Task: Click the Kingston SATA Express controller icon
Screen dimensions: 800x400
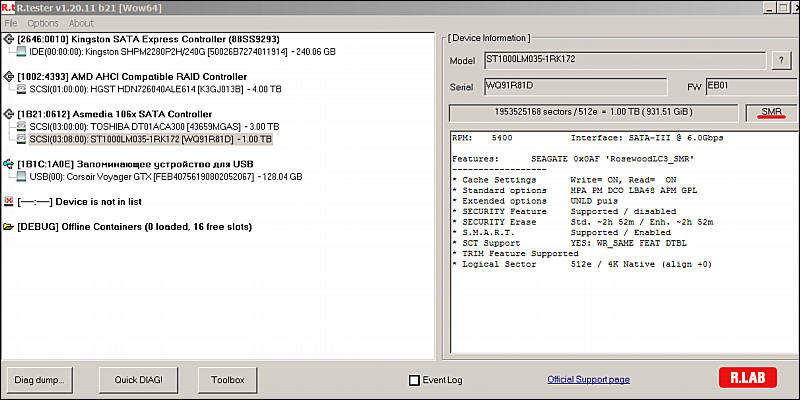Action: point(8,39)
